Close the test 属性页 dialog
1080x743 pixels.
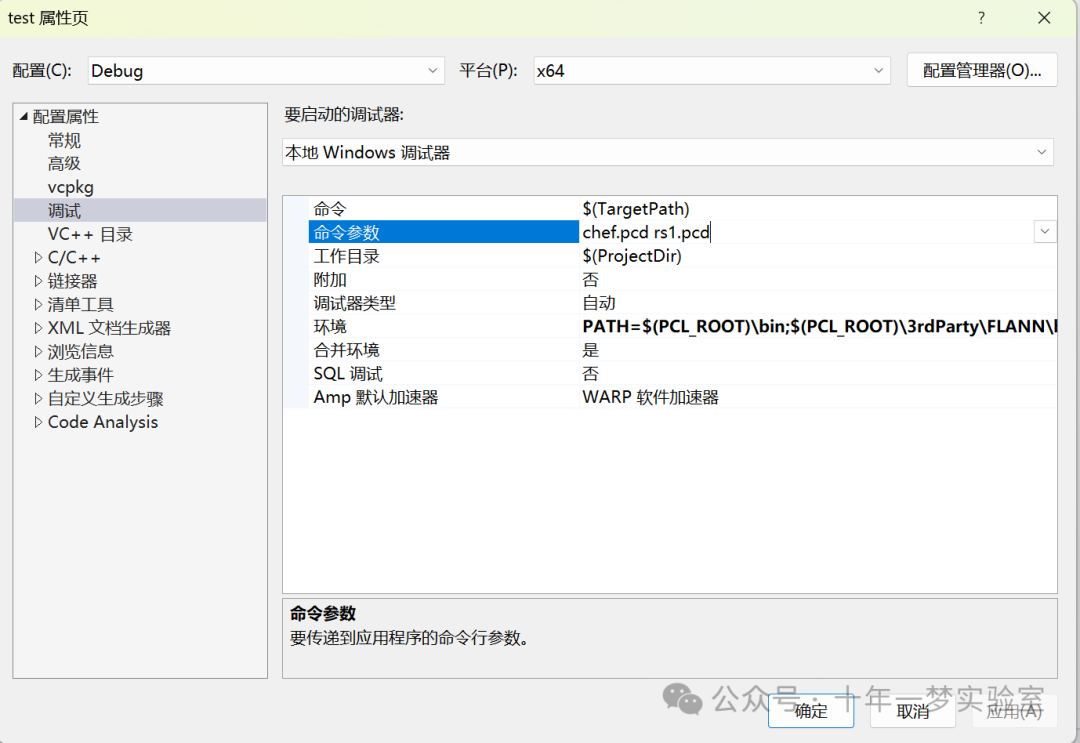click(1044, 18)
